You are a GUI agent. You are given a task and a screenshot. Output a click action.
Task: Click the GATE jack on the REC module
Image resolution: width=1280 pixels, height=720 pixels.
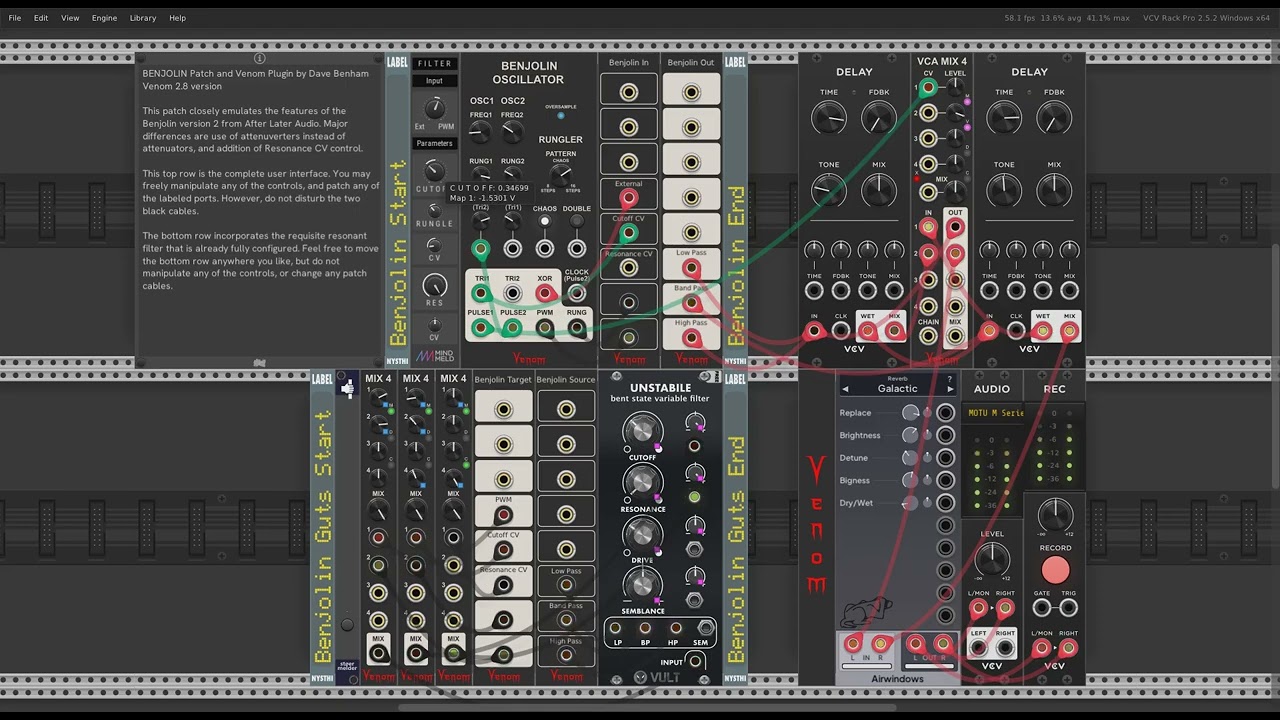(1042, 607)
